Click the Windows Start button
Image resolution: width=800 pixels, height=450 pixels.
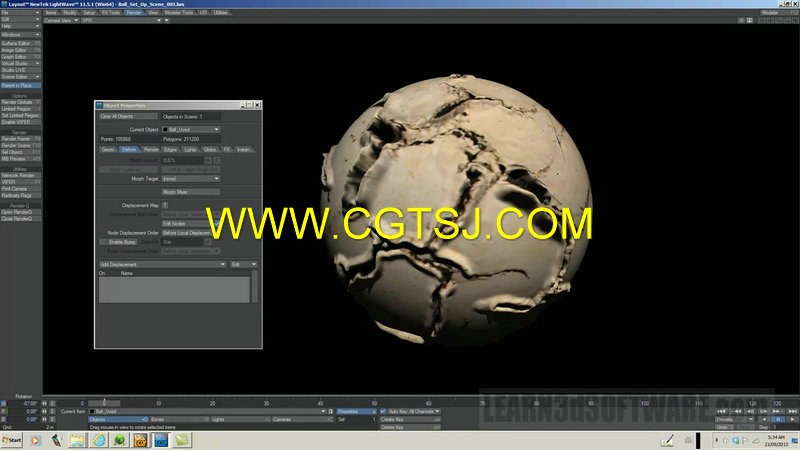[x=12, y=440]
